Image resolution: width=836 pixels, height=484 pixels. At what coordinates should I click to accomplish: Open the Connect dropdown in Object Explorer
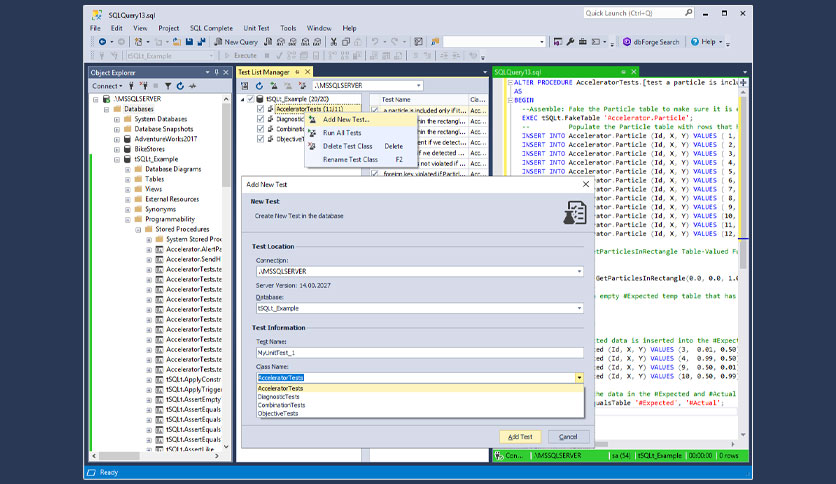(107, 86)
